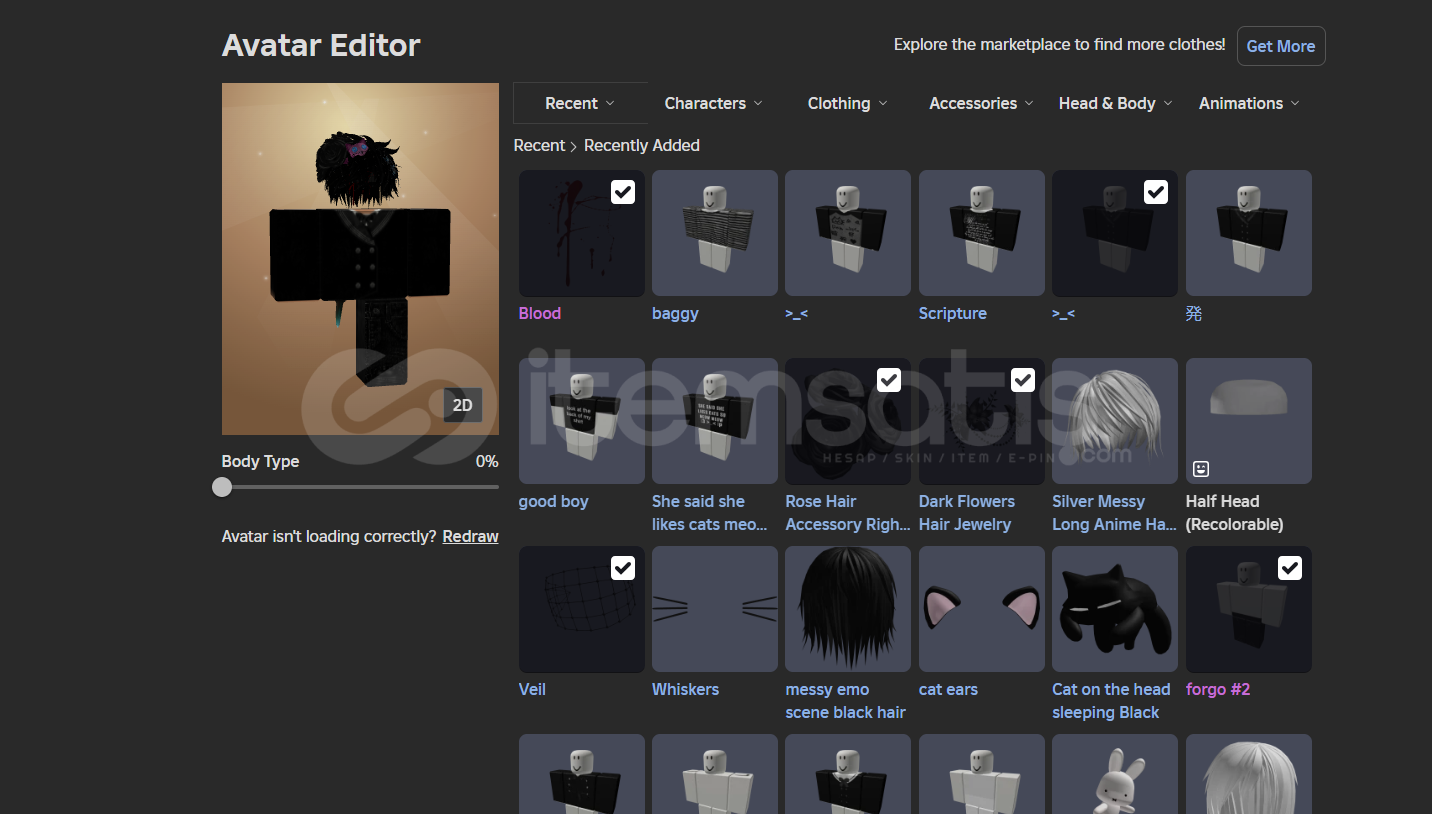Open the Recent dropdown menu
This screenshot has height=814, width=1432.
click(x=580, y=103)
